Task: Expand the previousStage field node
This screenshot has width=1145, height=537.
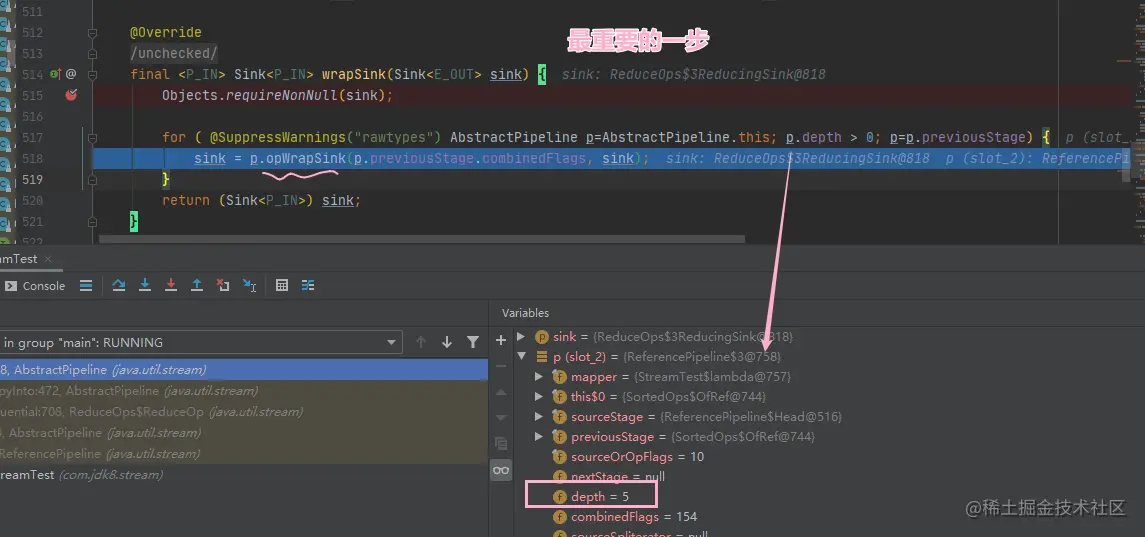Action: pyautogui.click(x=539, y=437)
